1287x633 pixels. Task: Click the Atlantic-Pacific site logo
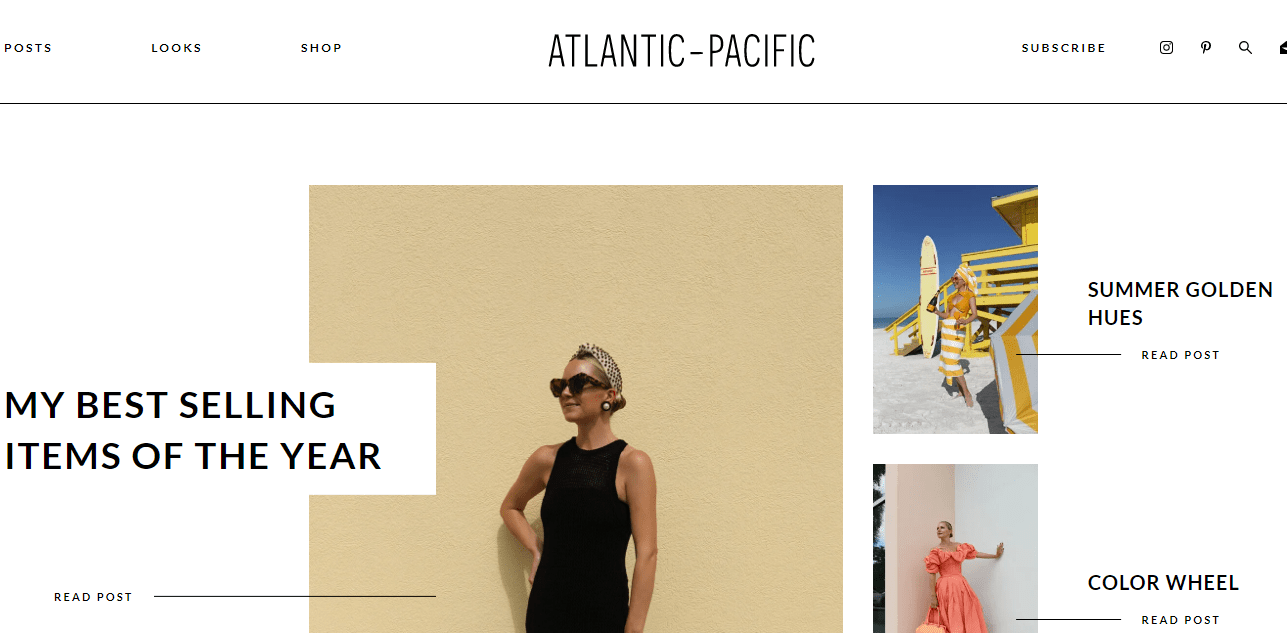682,51
